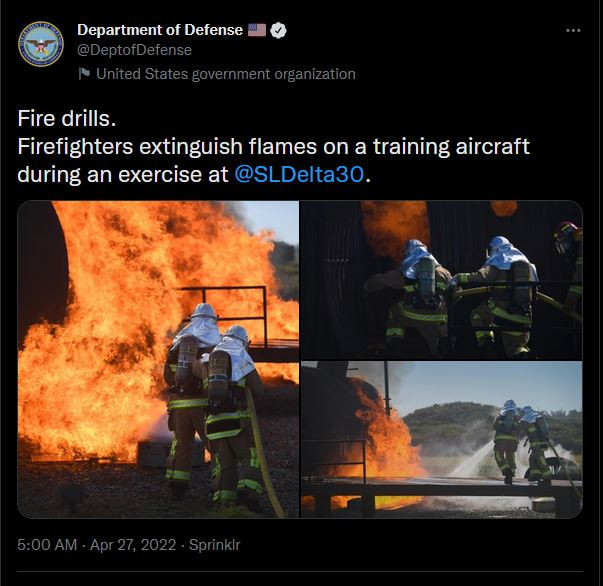603x586 pixels.
Task: Open the @DeptofDefense handle link
Action: [x=134, y=50]
